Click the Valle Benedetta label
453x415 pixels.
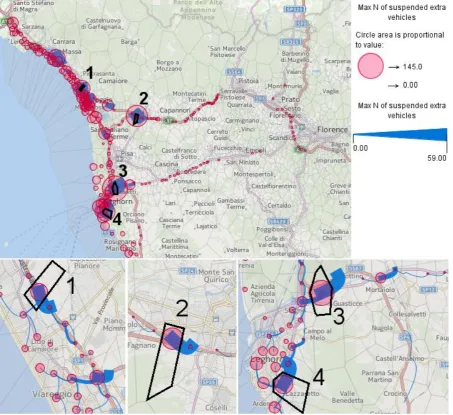pos(347,397)
